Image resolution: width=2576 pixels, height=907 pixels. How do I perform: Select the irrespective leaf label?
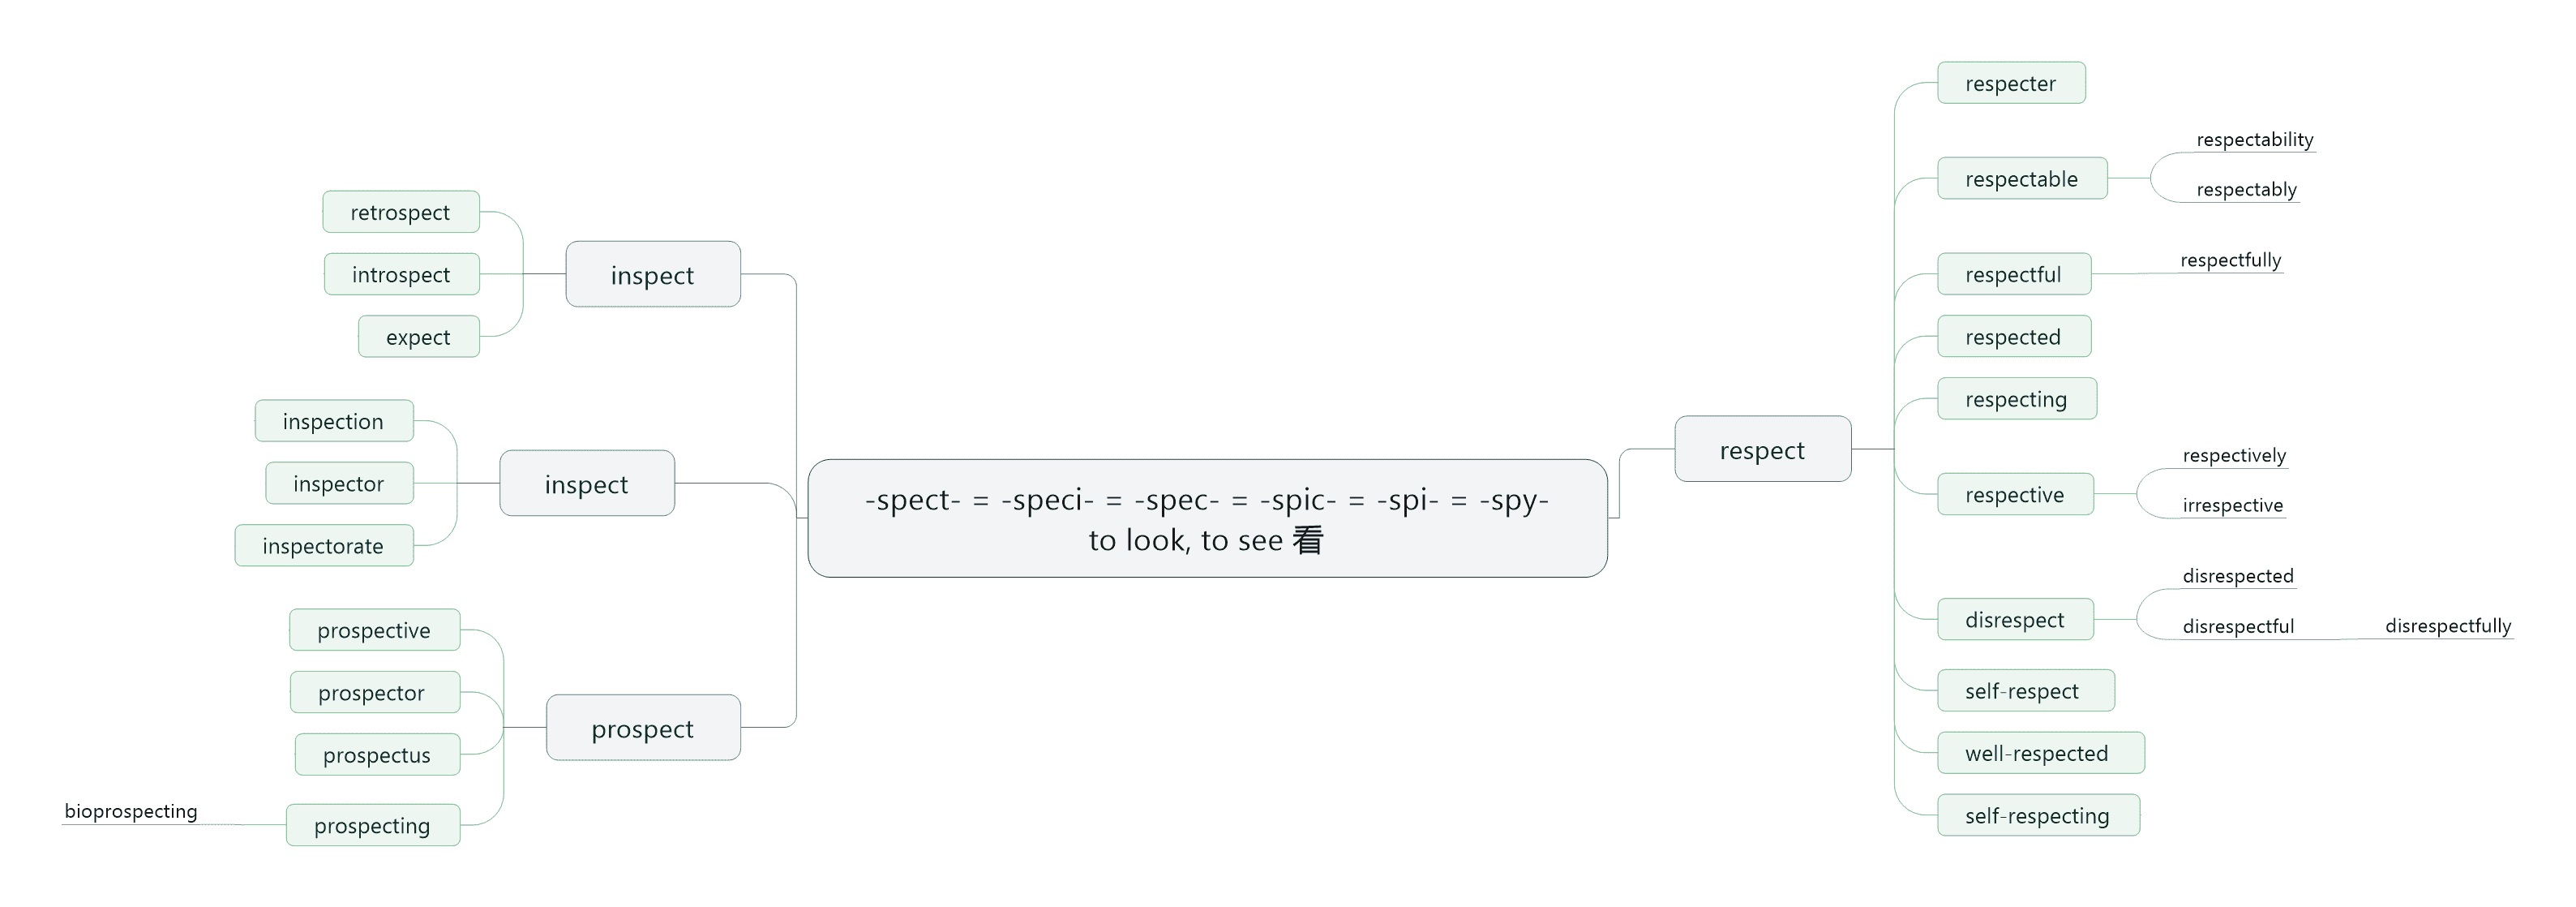coord(2232,505)
